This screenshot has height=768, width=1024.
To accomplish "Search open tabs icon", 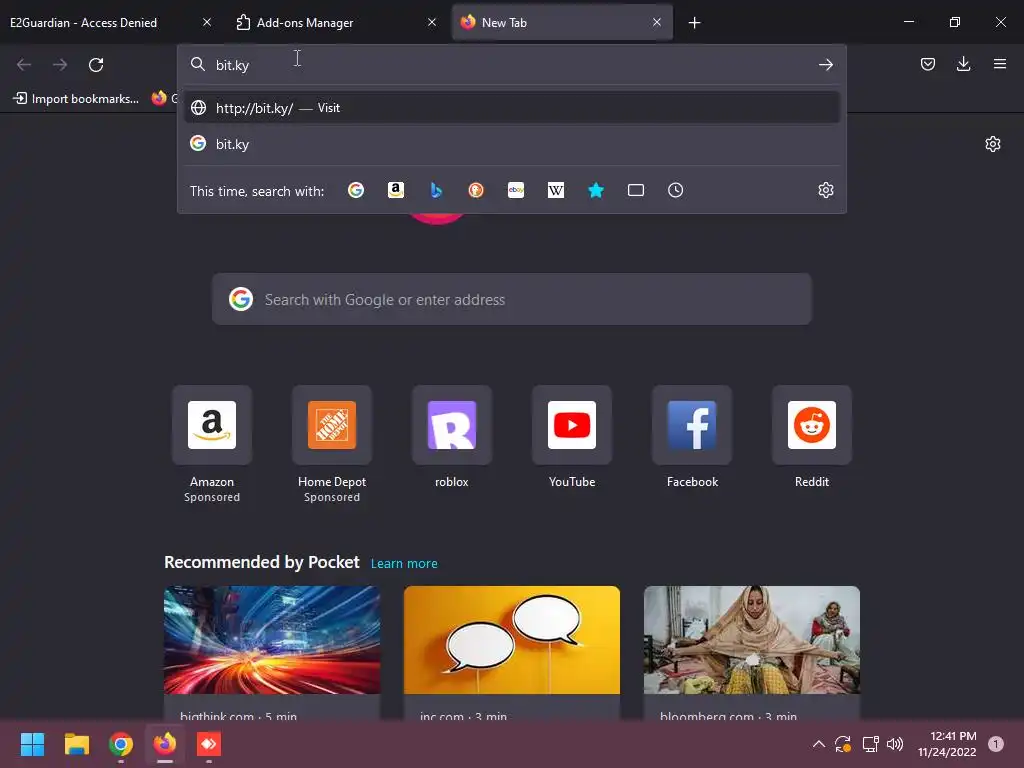I will click(635, 190).
